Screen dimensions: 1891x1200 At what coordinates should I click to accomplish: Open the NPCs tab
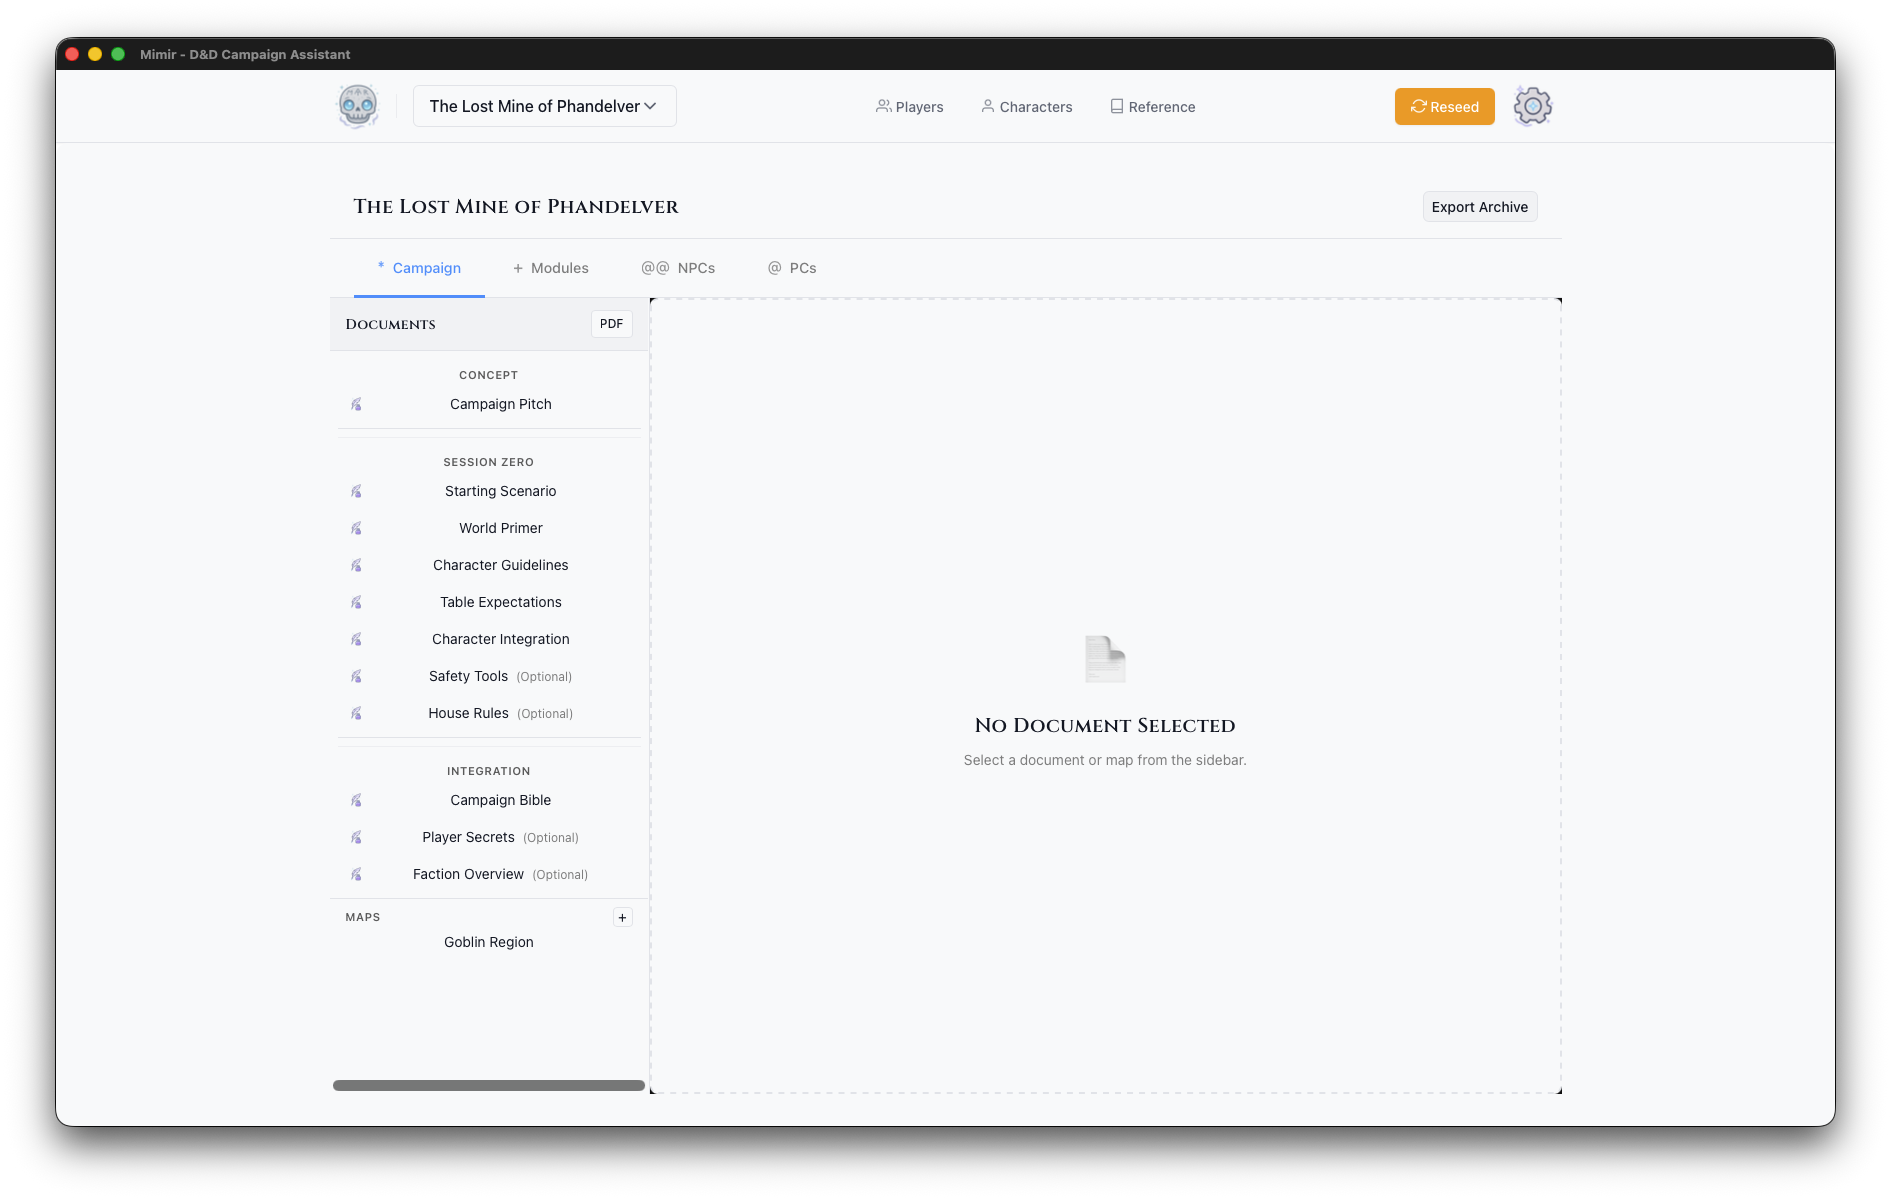679,268
